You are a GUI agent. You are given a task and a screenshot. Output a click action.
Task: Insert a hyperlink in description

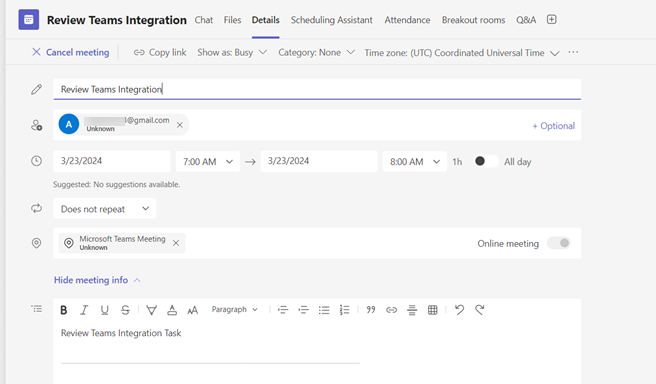point(391,310)
